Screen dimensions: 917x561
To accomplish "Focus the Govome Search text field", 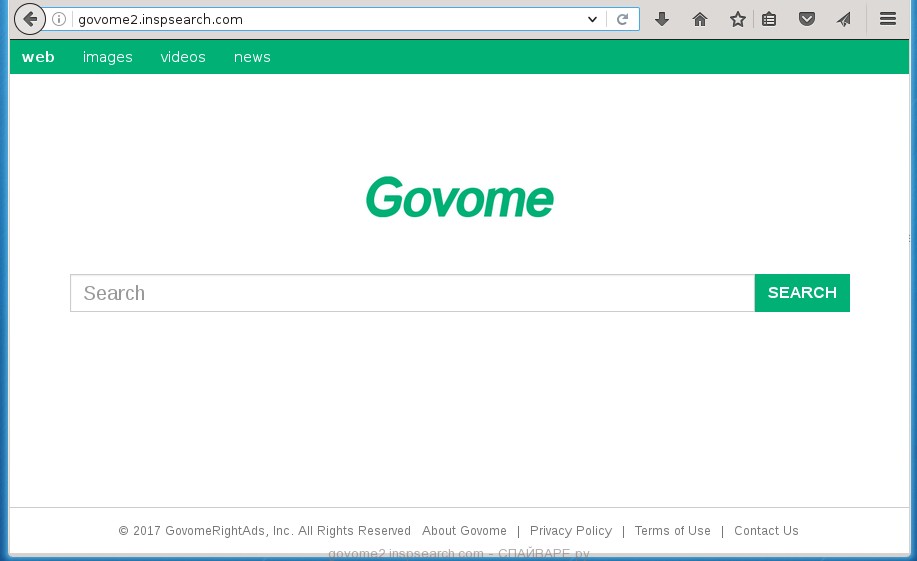I will tap(412, 293).
